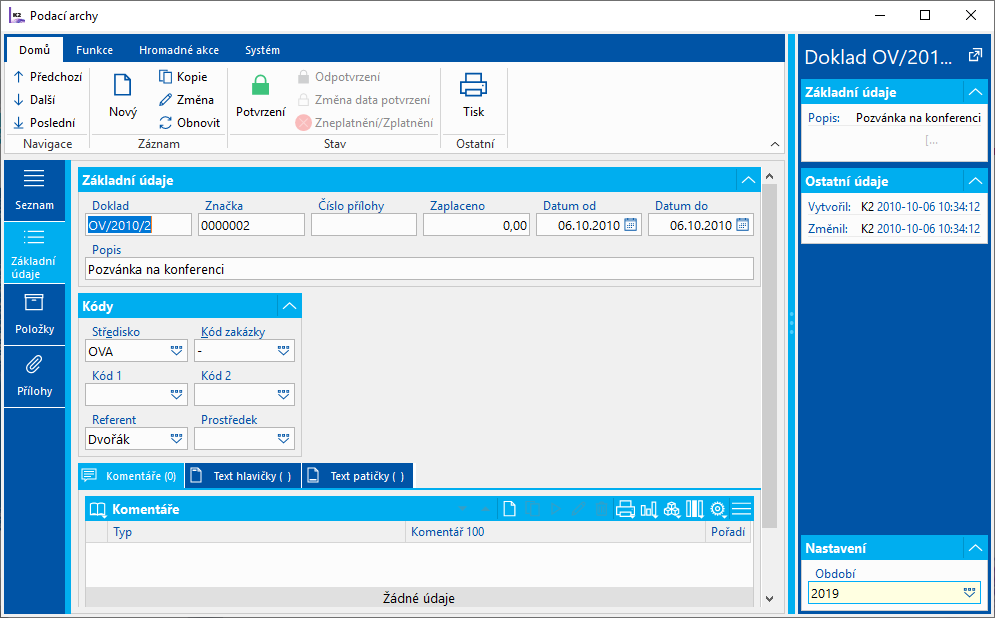Click the Komentář 100 column header
Image resolution: width=995 pixels, height=618 pixels.
pos(555,532)
